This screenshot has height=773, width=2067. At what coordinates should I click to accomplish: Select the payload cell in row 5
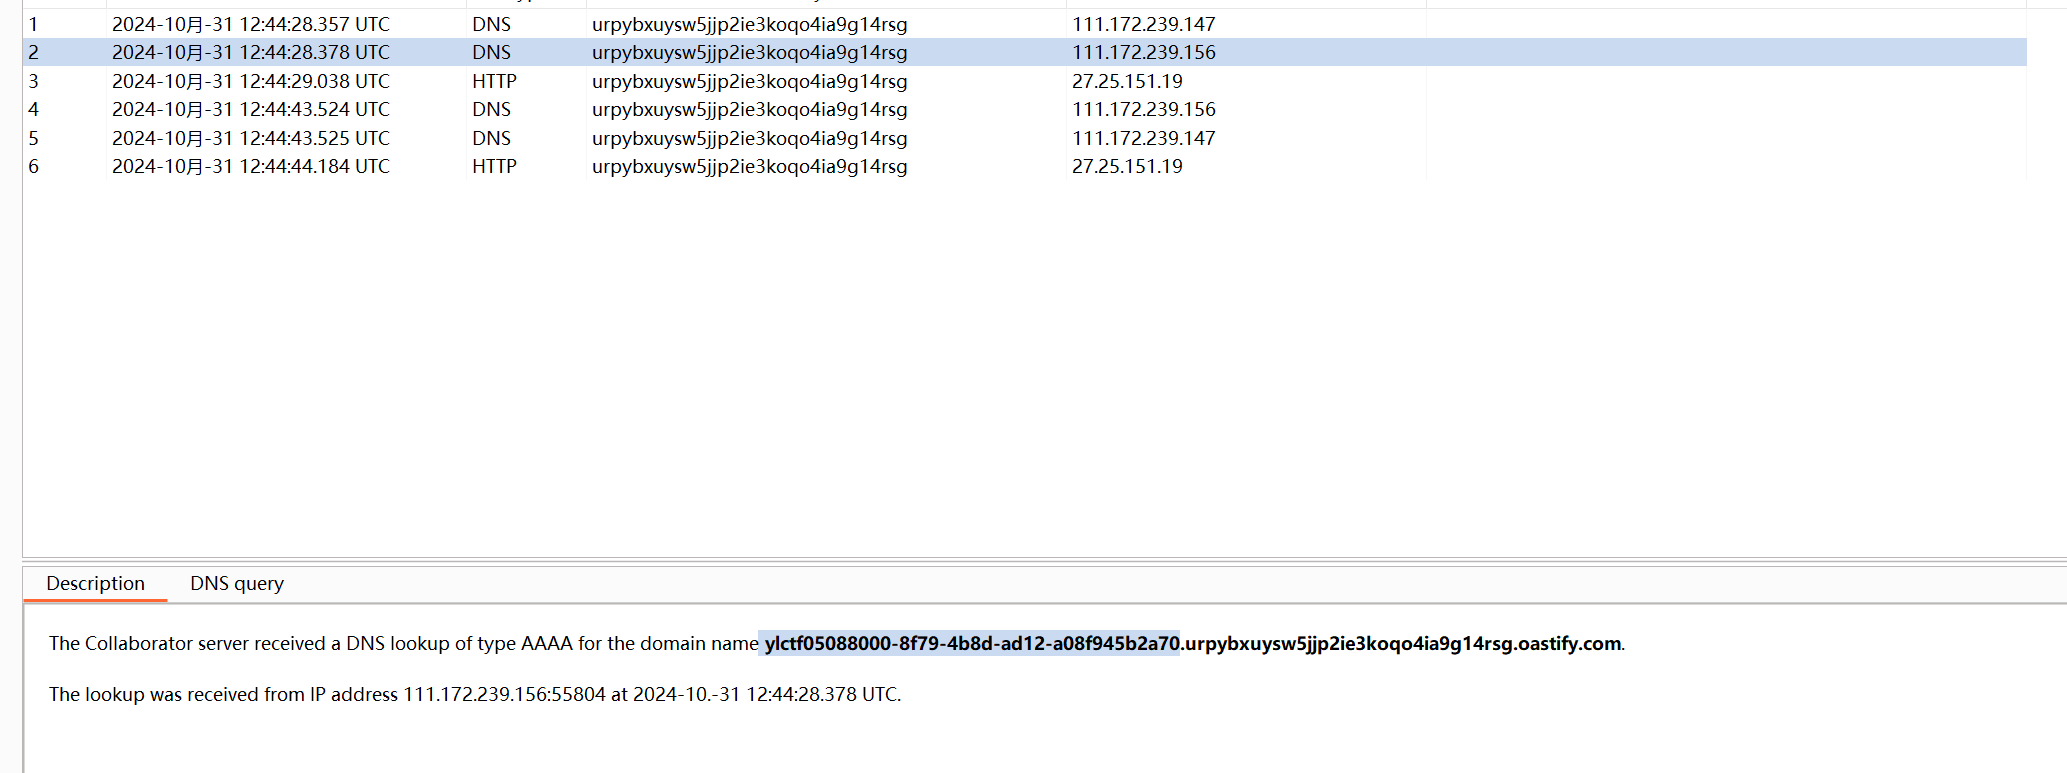pyautogui.click(x=749, y=138)
